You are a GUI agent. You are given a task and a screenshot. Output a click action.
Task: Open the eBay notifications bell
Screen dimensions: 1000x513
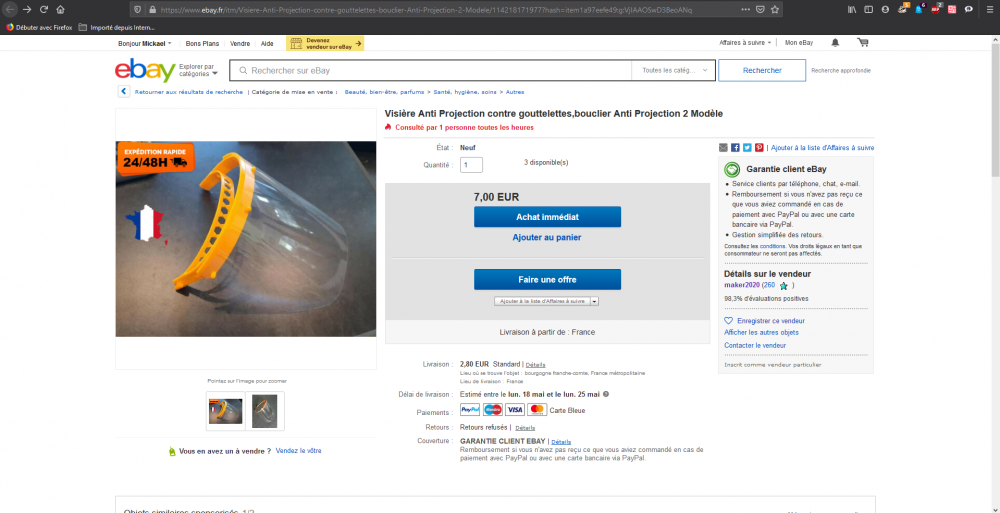pos(835,43)
